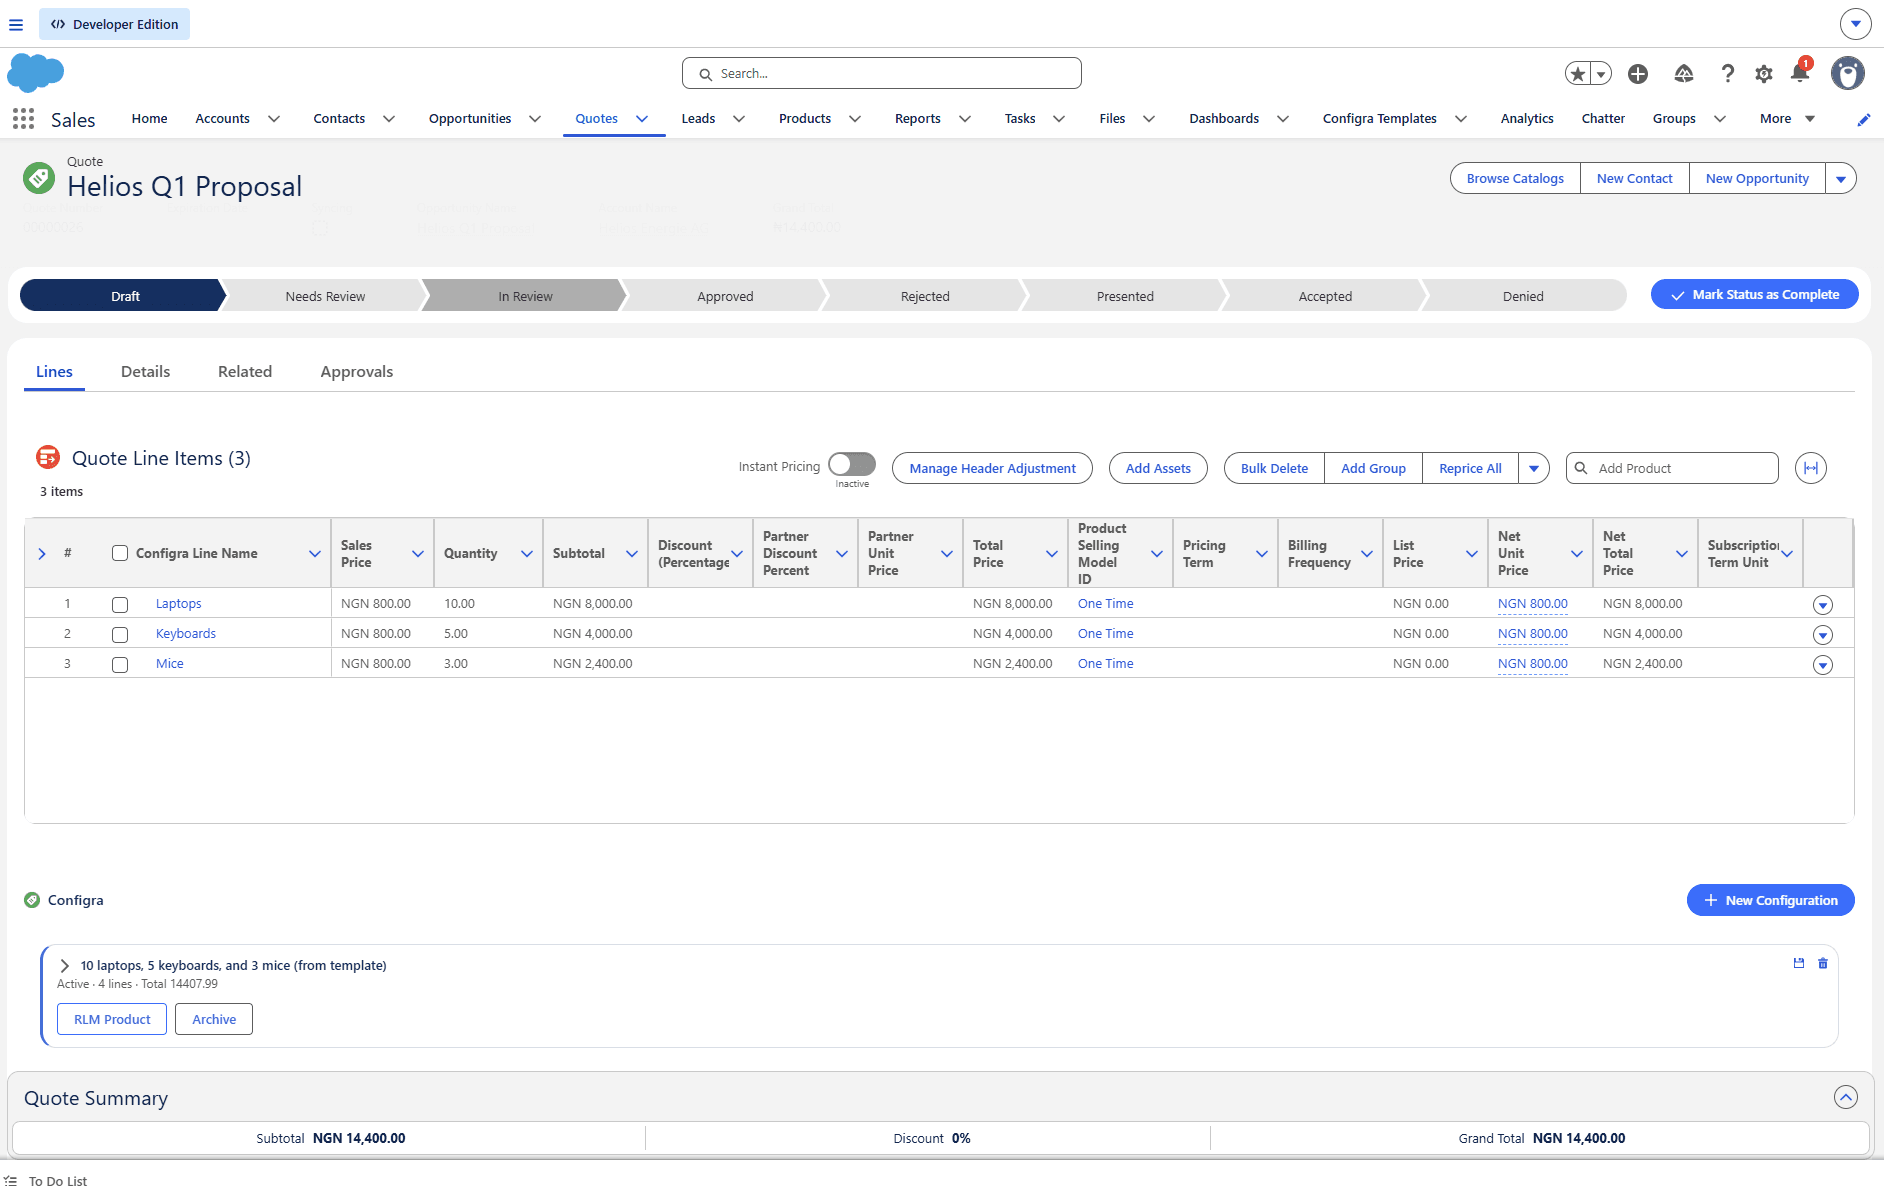Open the Sales Price column menu
The height and width of the screenshot is (1186, 1884).
418,554
